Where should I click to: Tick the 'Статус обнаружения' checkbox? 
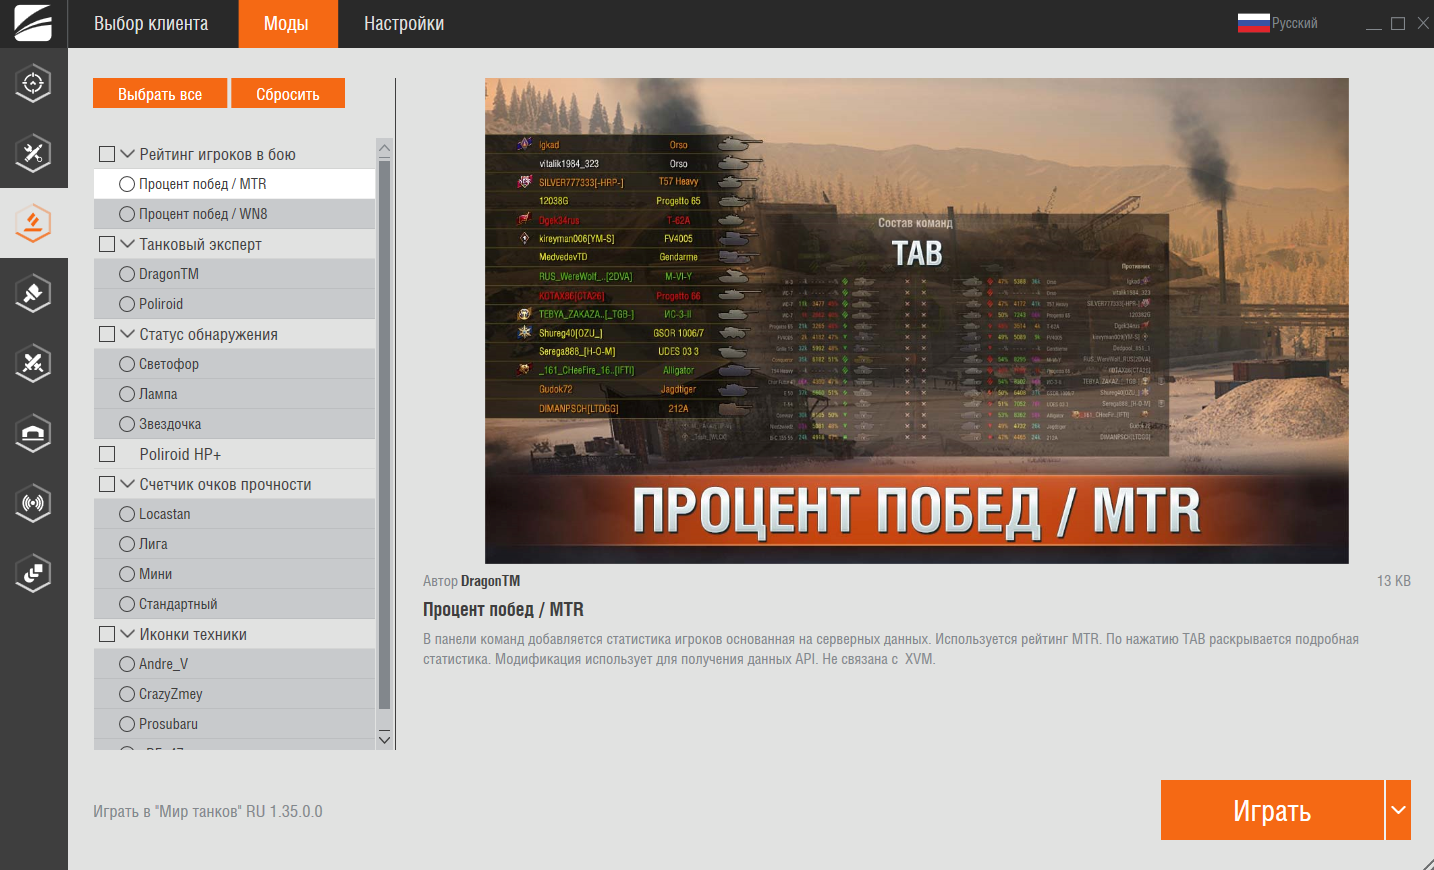107,334
